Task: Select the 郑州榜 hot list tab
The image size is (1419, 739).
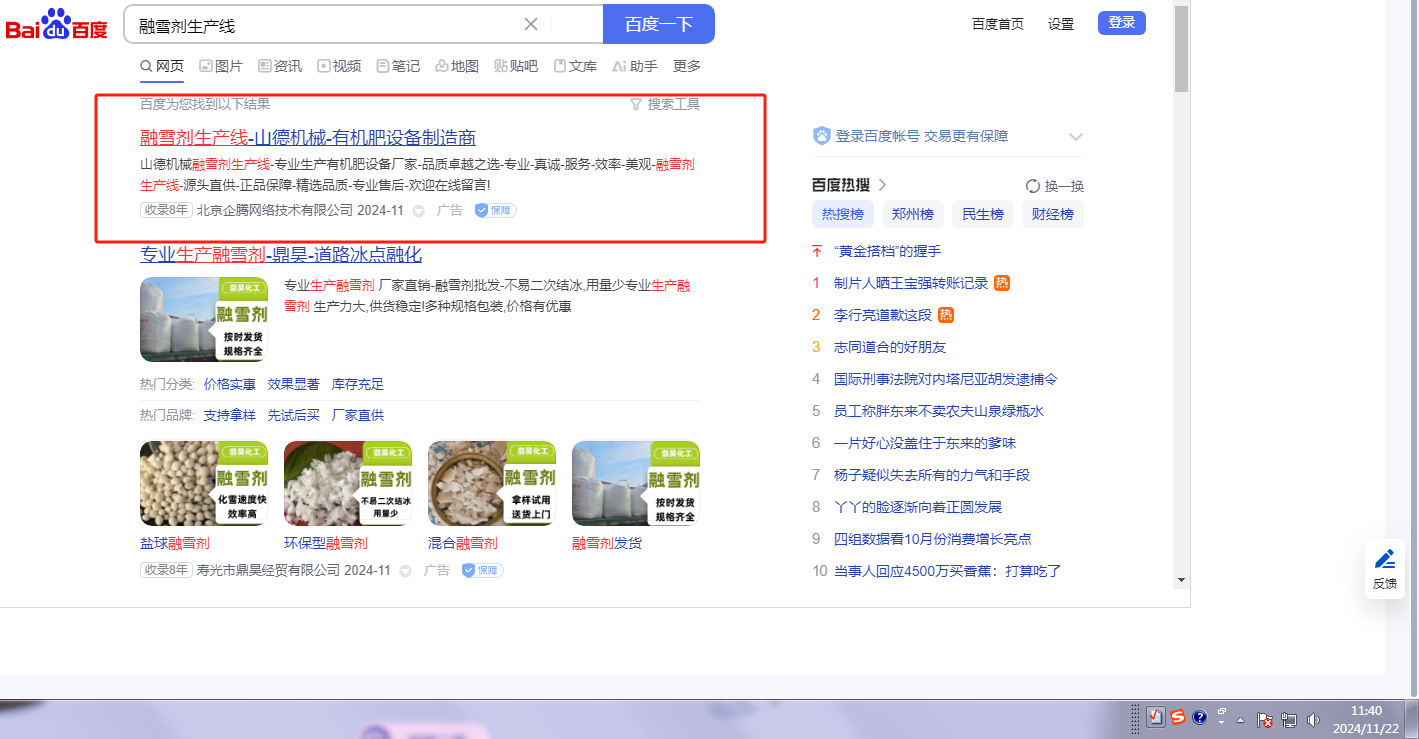Action: pos(912,214)
